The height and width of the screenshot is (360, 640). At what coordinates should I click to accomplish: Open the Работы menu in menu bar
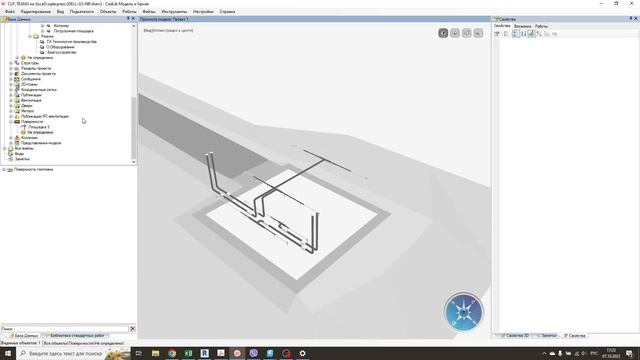coord(129,12)
